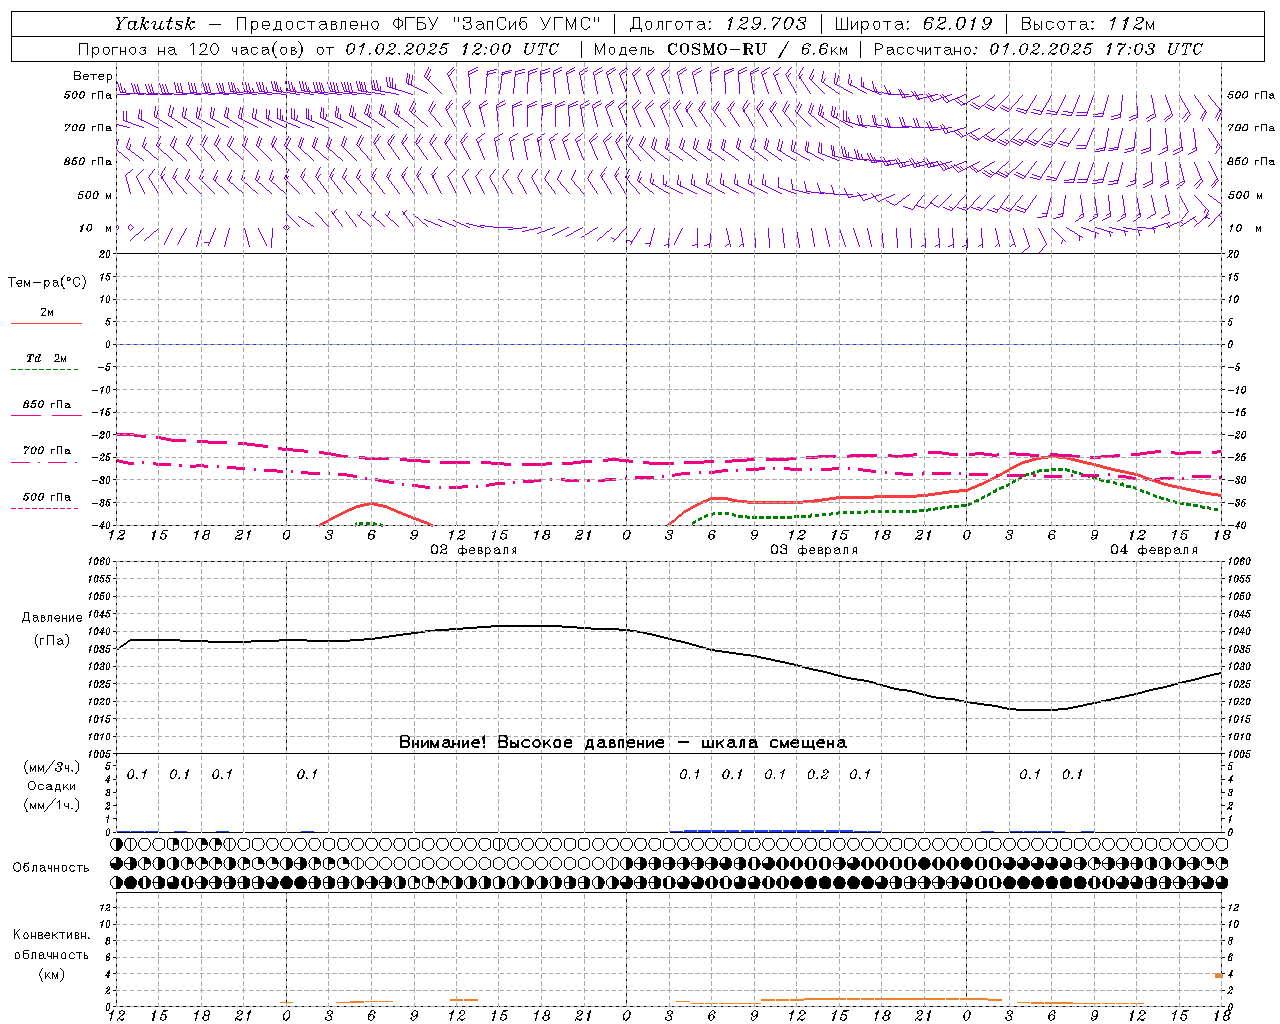Click the "Конвективн." convective cloud label
The height and width of the screenshot is (1024, 1280).
[51, 935]
